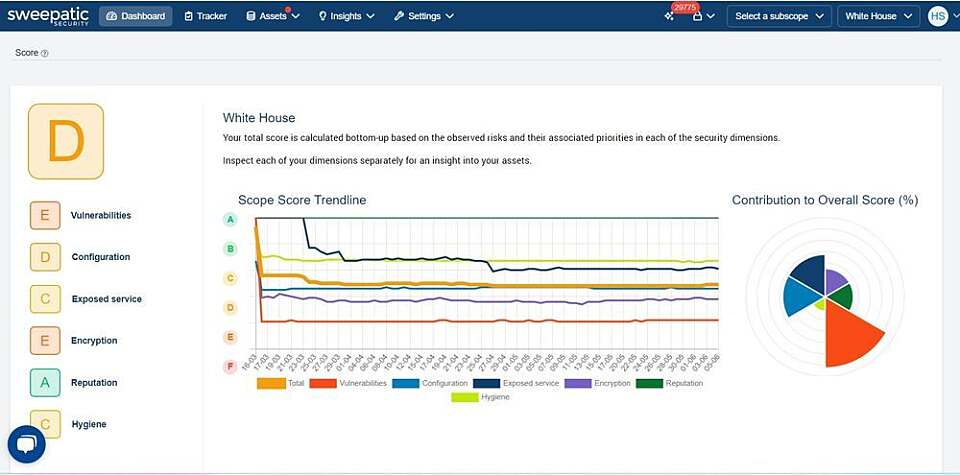Open the Configuration dimension
This screenshot has height=475, width=960.
point(101,257)
